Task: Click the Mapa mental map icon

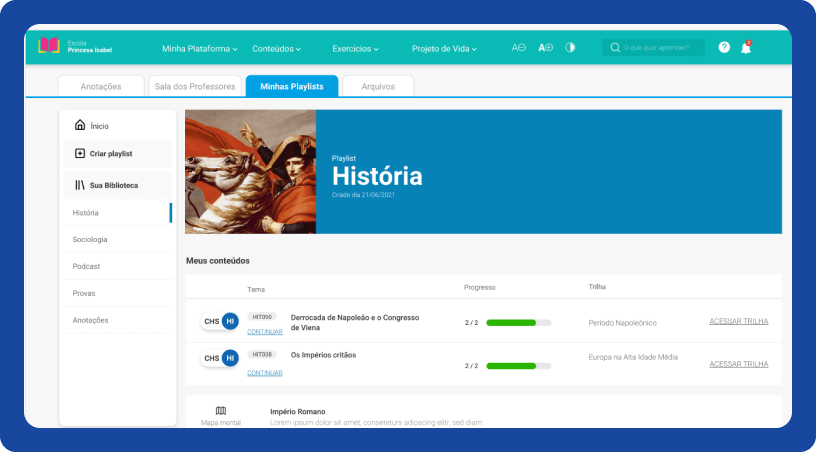Action: (221, 411)
